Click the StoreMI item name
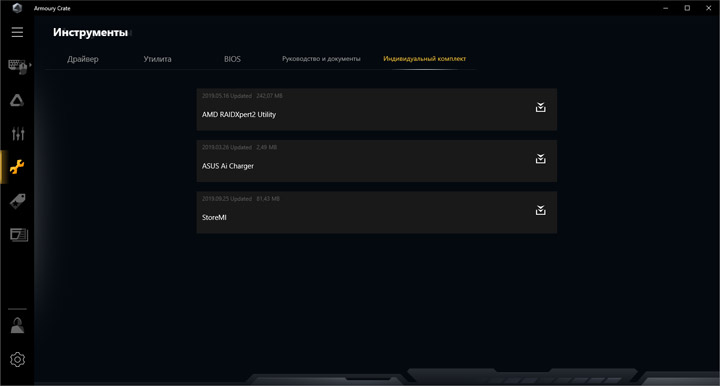Image resolution: width=720 pixels, height=386 pixels. tap(214, 217)
